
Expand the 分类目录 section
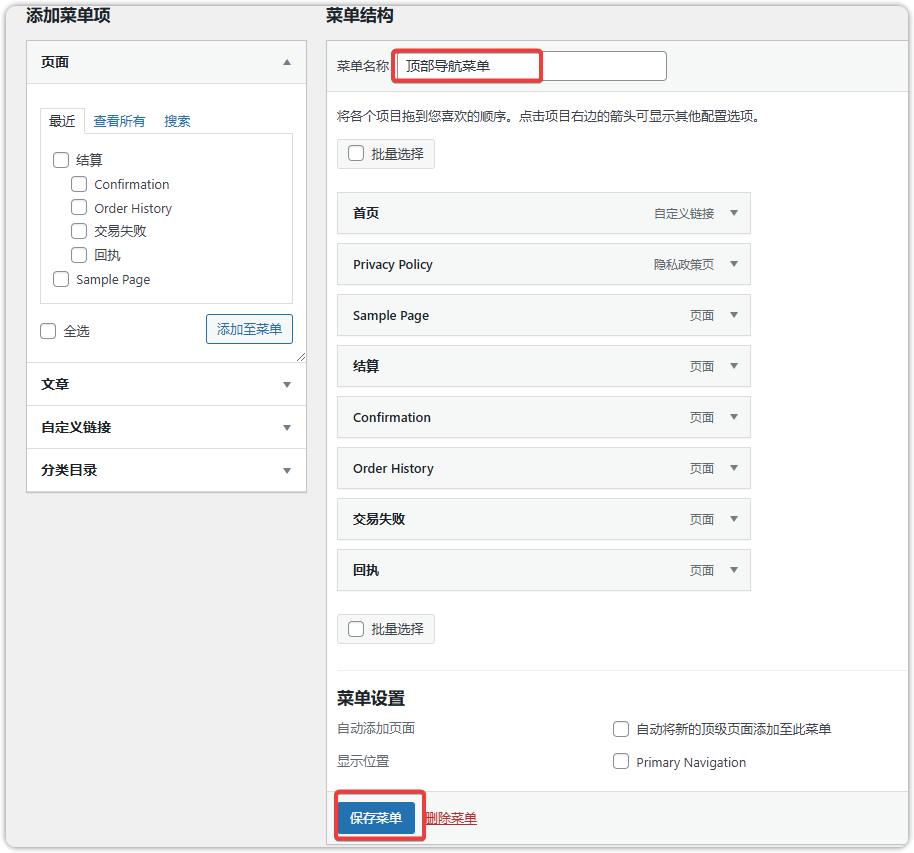(287, 471)
